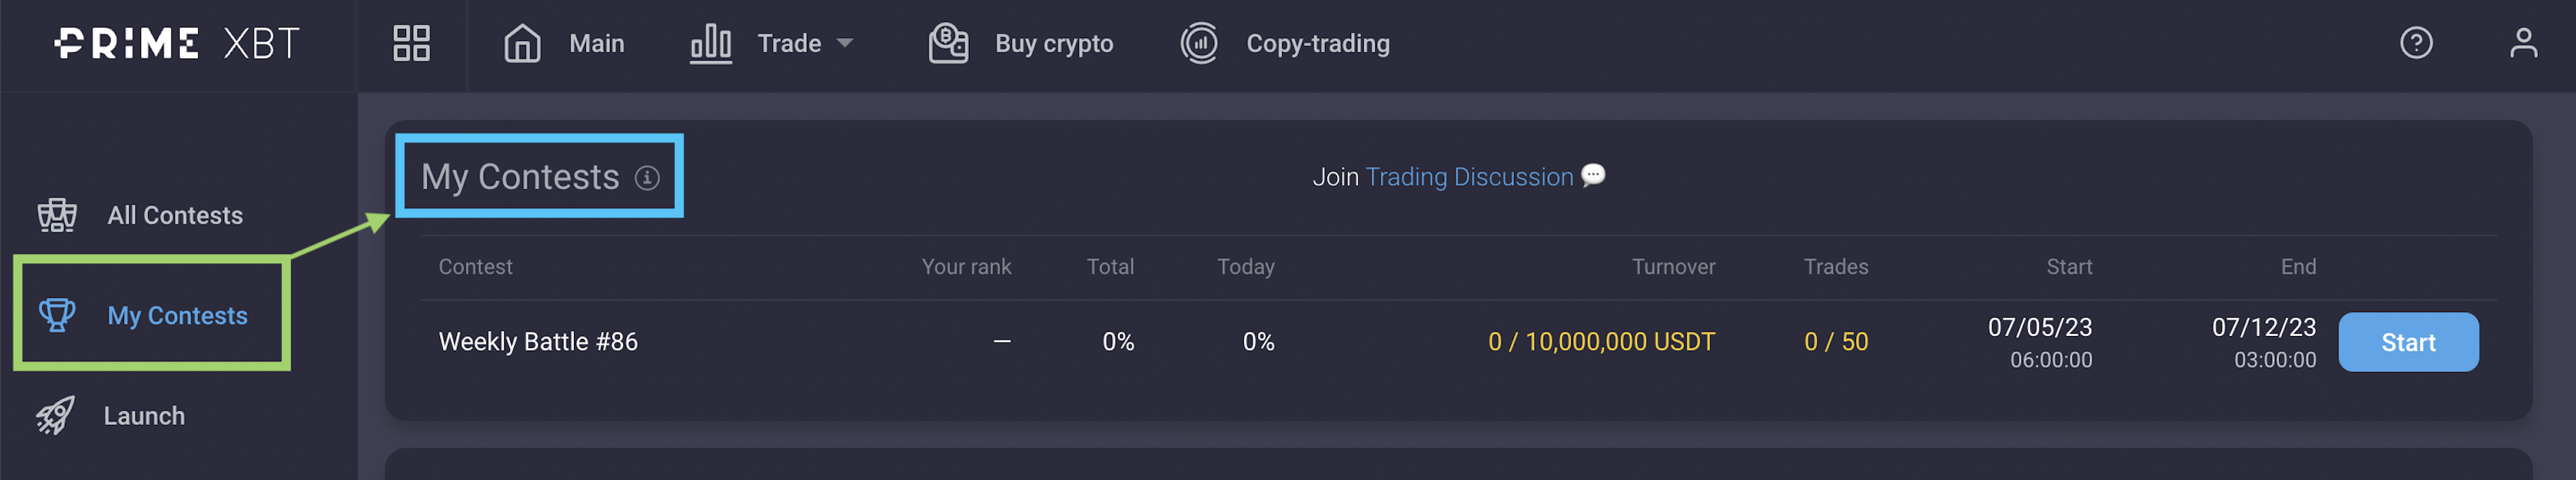Follow the Trading Discussion link
This screenshot has height=480, width=2576.
(1469, 177)
